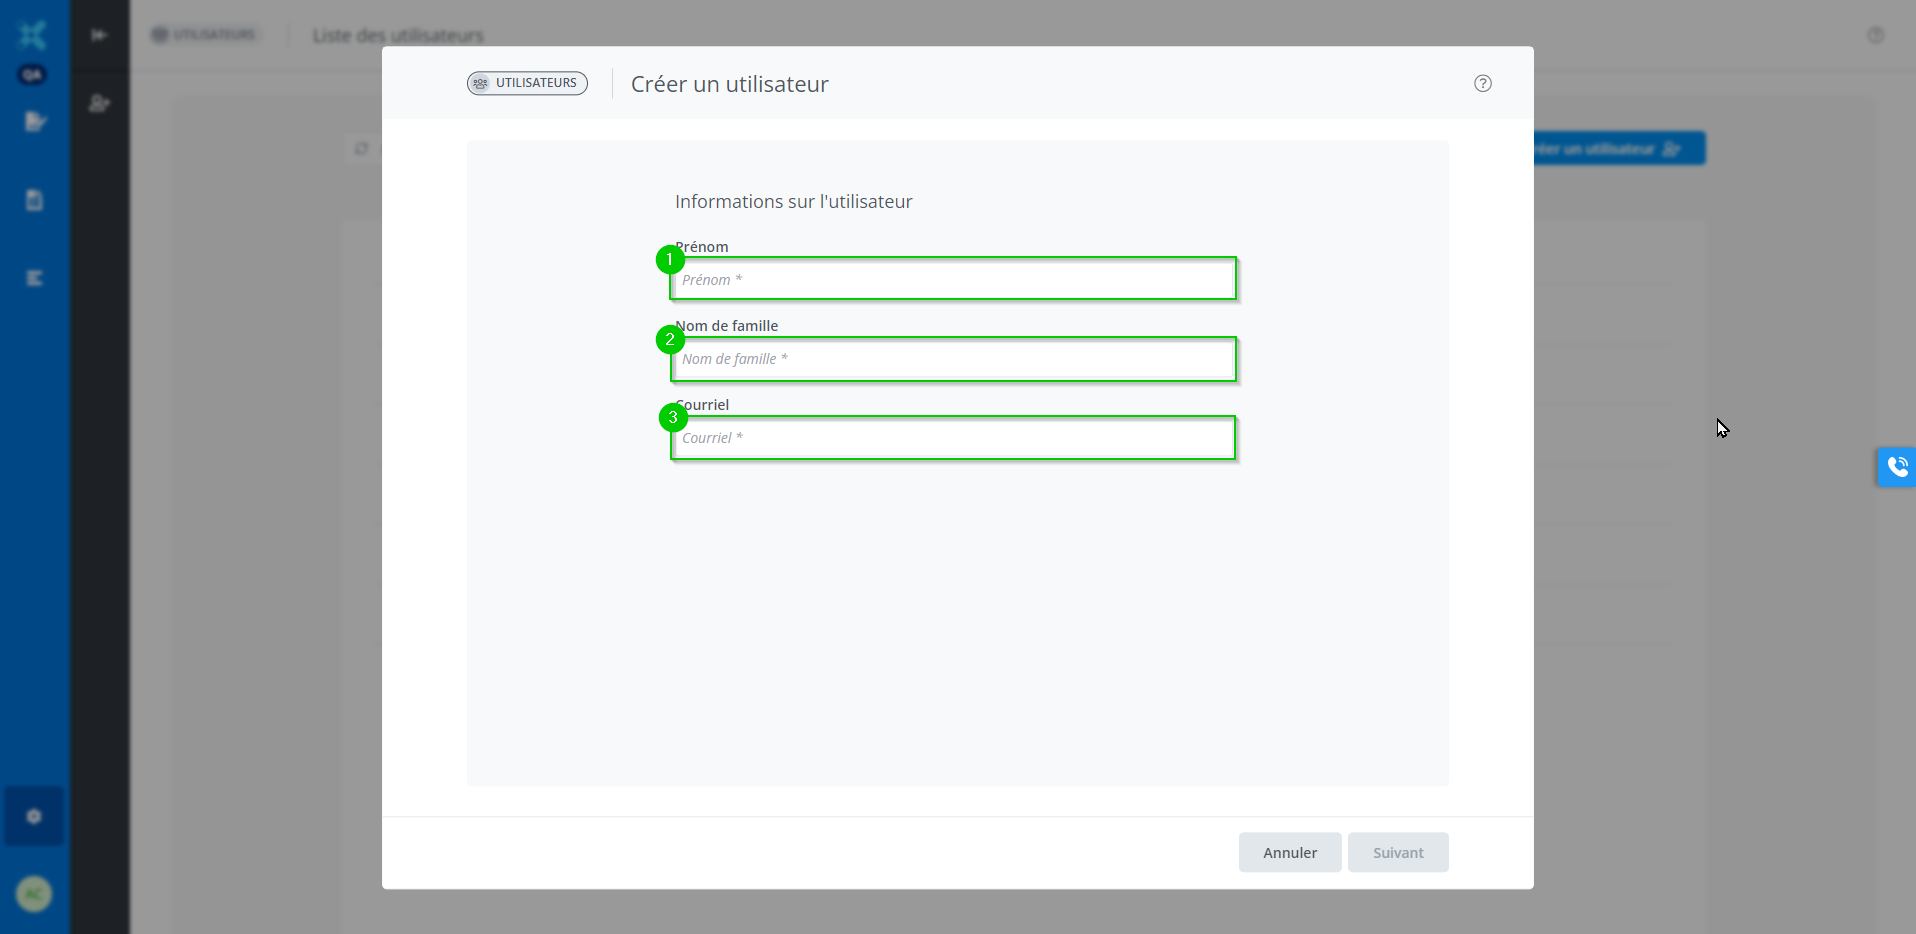The image size is (1916, 934).
Task: Open the file page icon in the blue sidebar
Action: pos(34,200)
